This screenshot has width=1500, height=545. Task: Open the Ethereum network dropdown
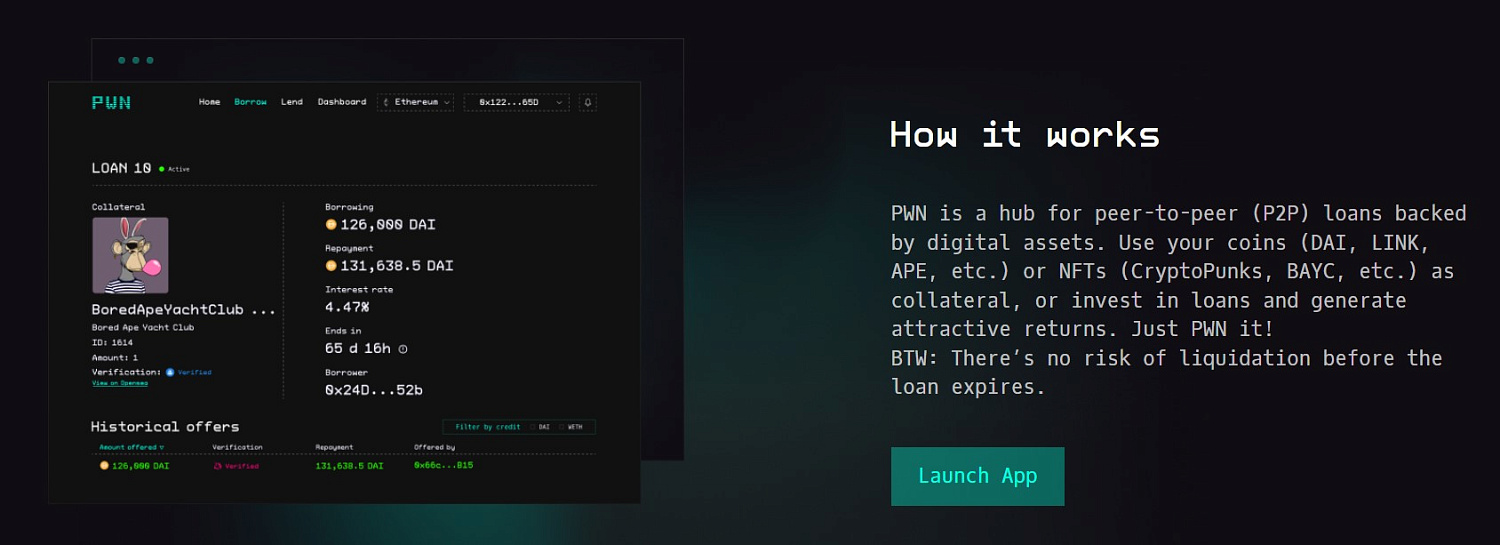pos(416,102)
